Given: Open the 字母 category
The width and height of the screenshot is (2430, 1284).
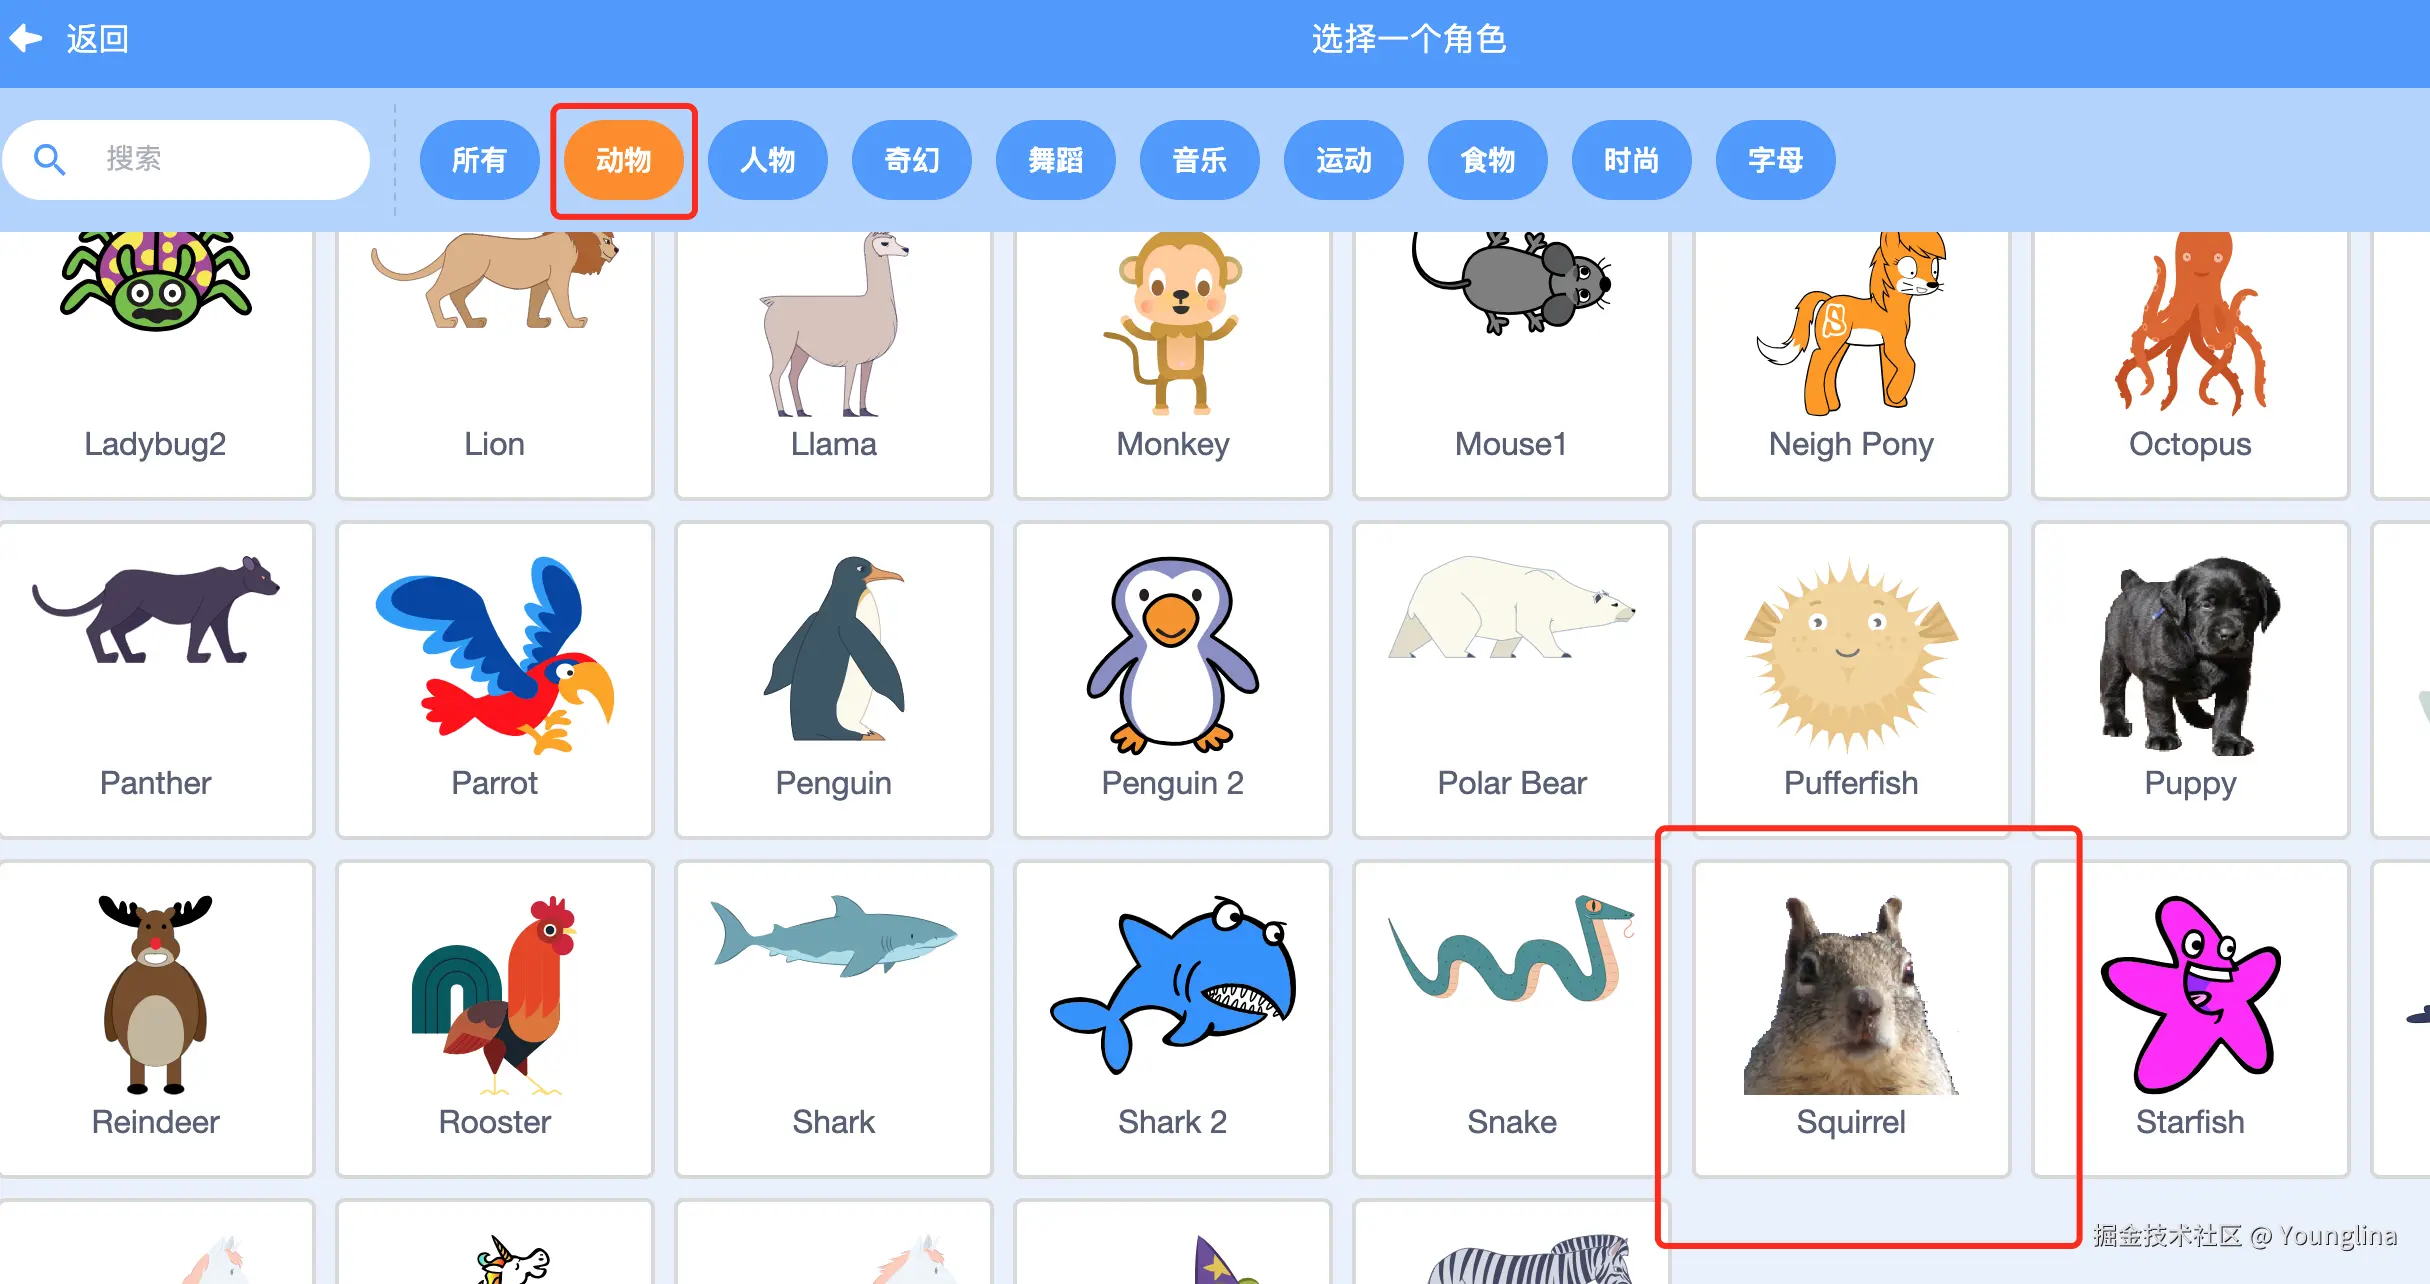Looking at the screenshot, I should (x=1775, y=160).
